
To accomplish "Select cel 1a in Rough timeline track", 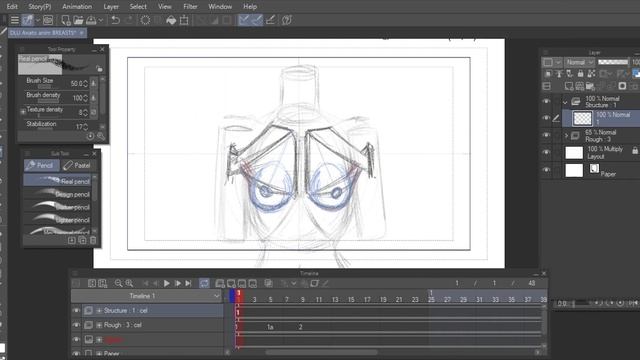I will 270,327.
